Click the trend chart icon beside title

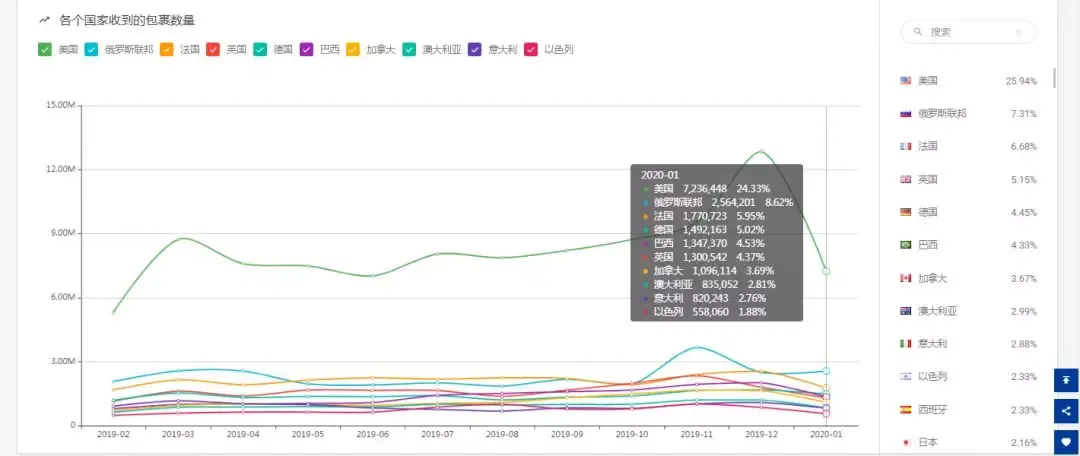pyautogui.click(x=45, y=20)
